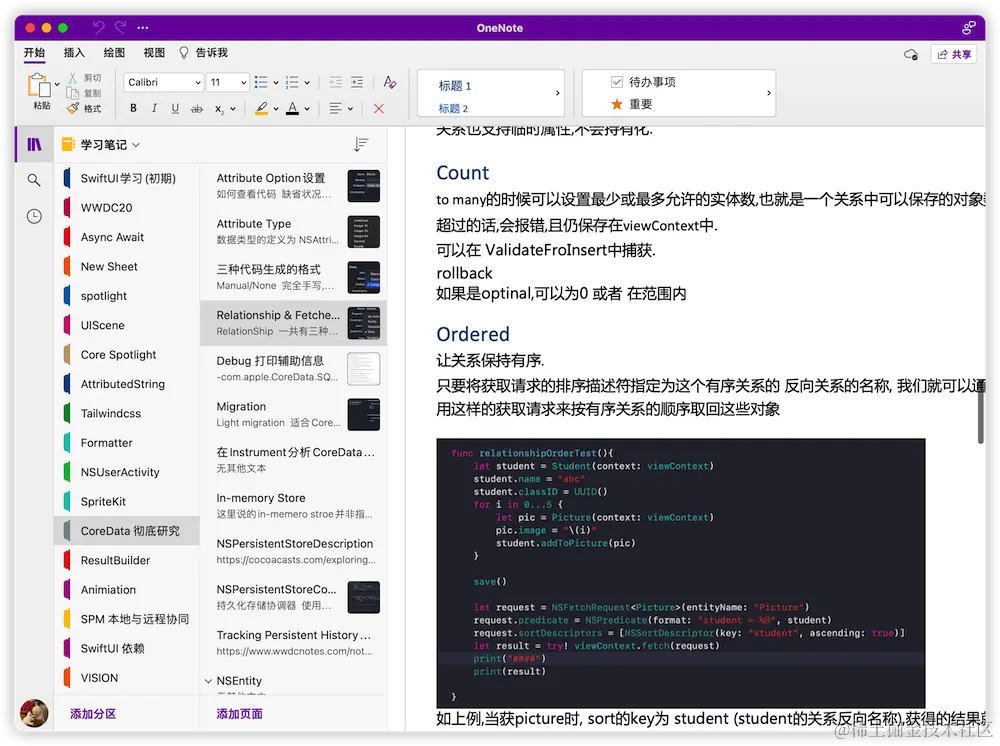Click the Undo arrow in the title bar
The height and width of the screenshot is (746, 1000).
tap(98, 27)
